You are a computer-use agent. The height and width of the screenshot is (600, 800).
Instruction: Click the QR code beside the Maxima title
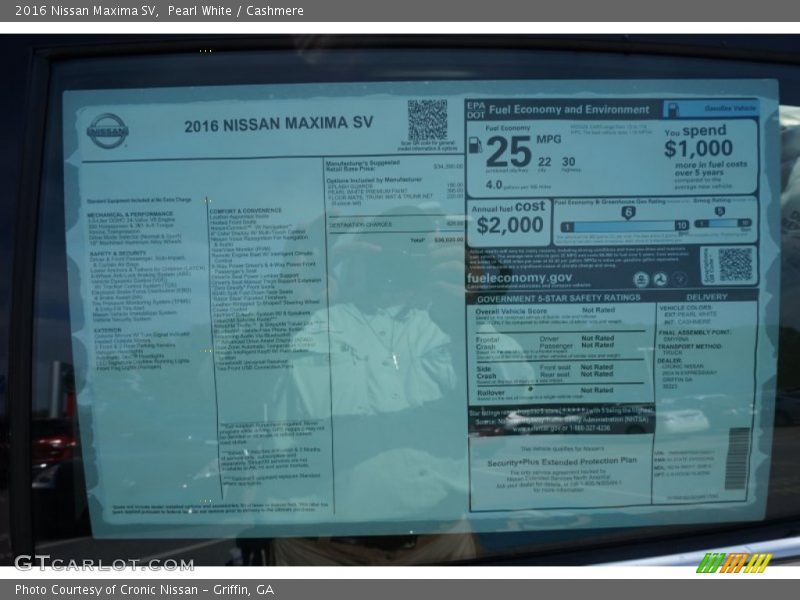pos(427,120)
